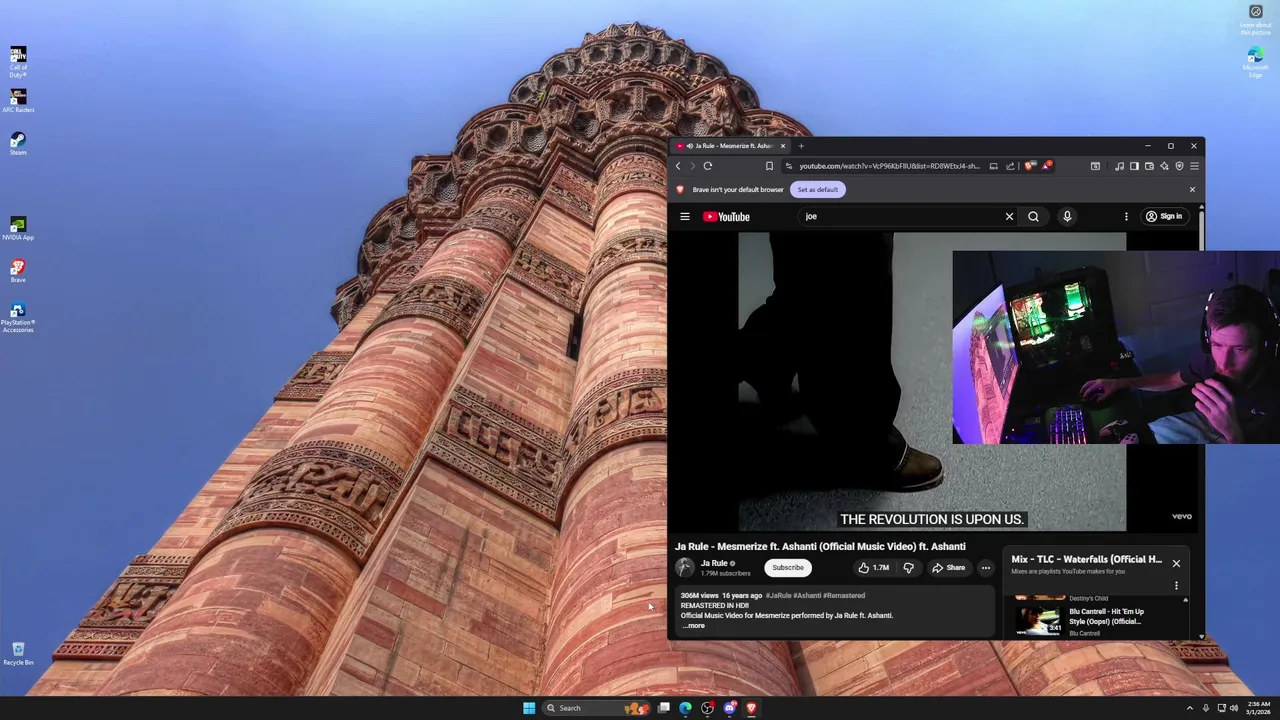Open ARC Raiders desktop shortcut
This screenshot has height=720, width=1280.
click(18, 100)
